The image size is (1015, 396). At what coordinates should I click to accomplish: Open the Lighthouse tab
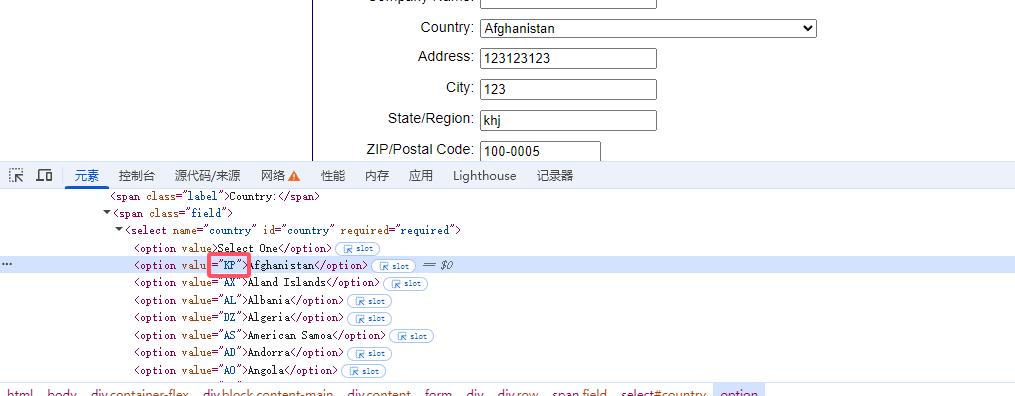[485, 176]
